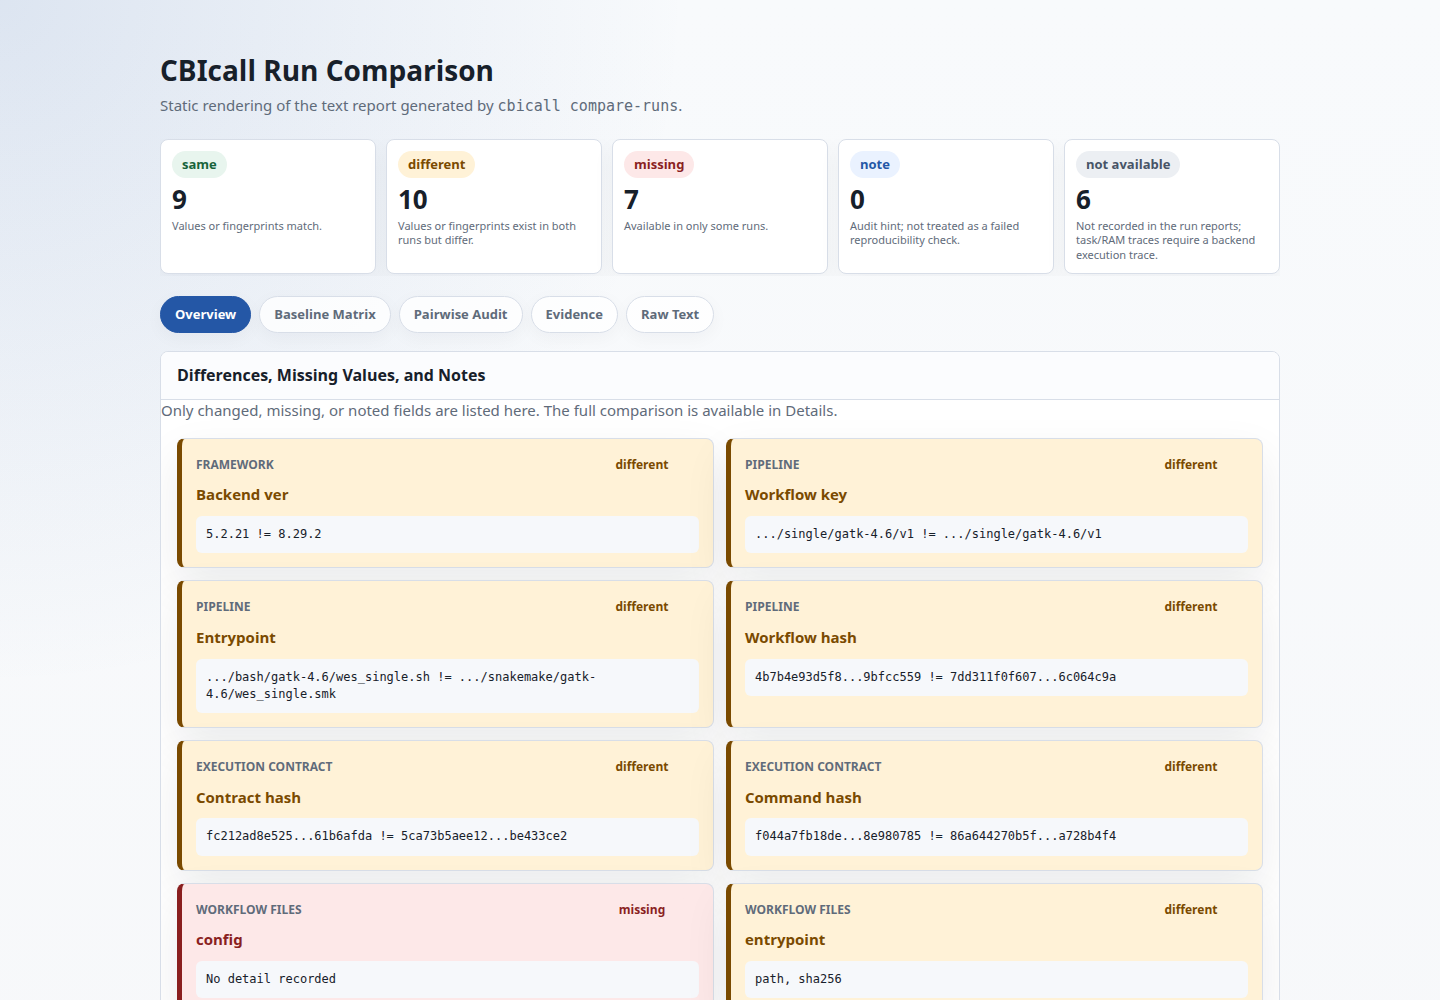Click 'EXECUTION CONTRACT' label above Contract hash

tap(264, 767)
